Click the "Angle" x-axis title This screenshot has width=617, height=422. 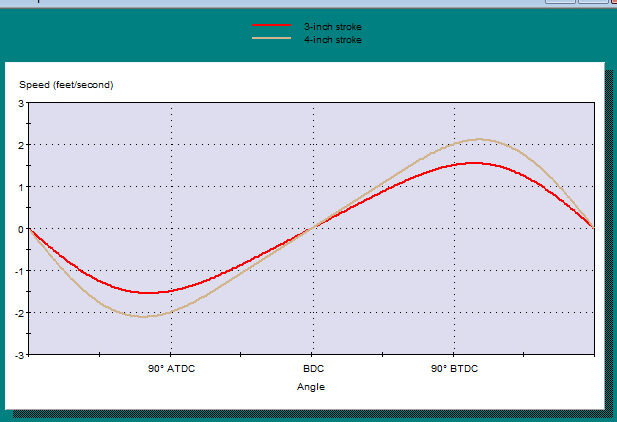tap(311, 386)
